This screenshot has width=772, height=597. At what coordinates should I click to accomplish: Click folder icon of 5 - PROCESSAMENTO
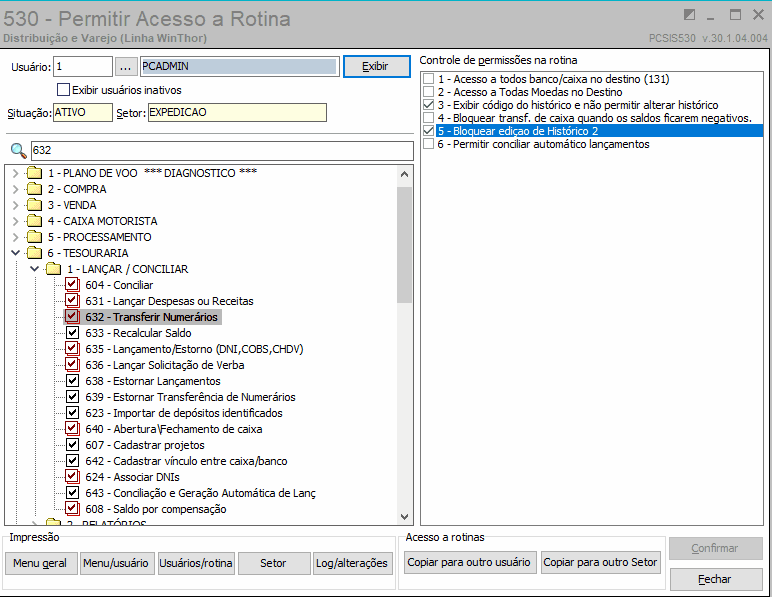coord(34,237)
